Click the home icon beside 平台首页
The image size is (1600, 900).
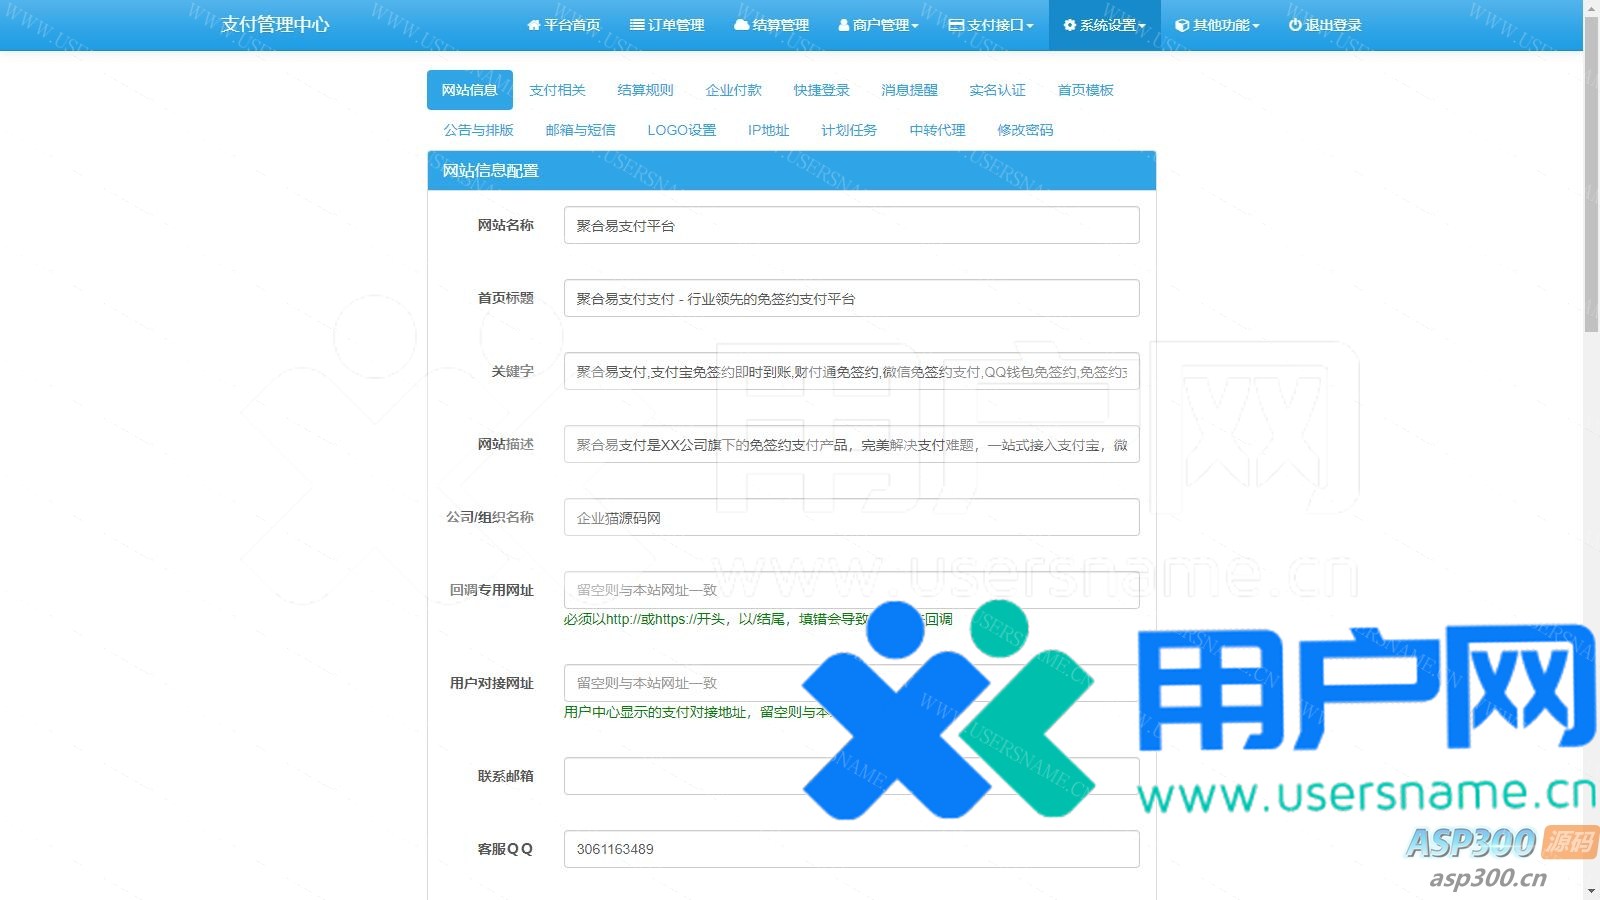(534, 25)
